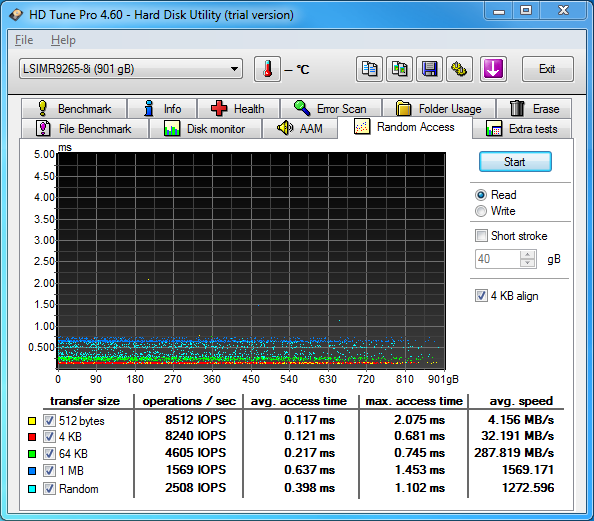Open the Health tab red cross
This screenshot has width=594, height=521.
coord(238,109)
